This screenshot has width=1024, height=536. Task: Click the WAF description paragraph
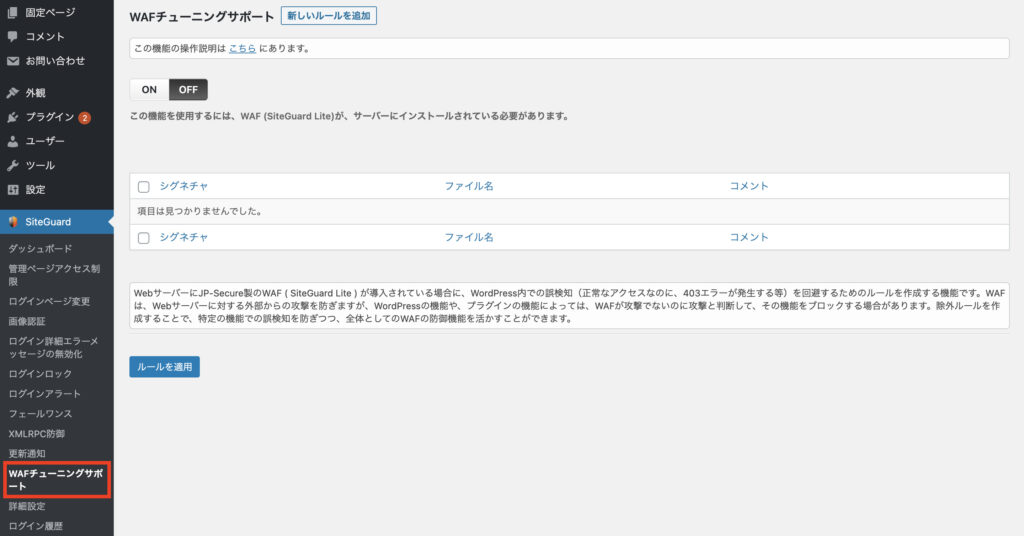coord(569,306)
